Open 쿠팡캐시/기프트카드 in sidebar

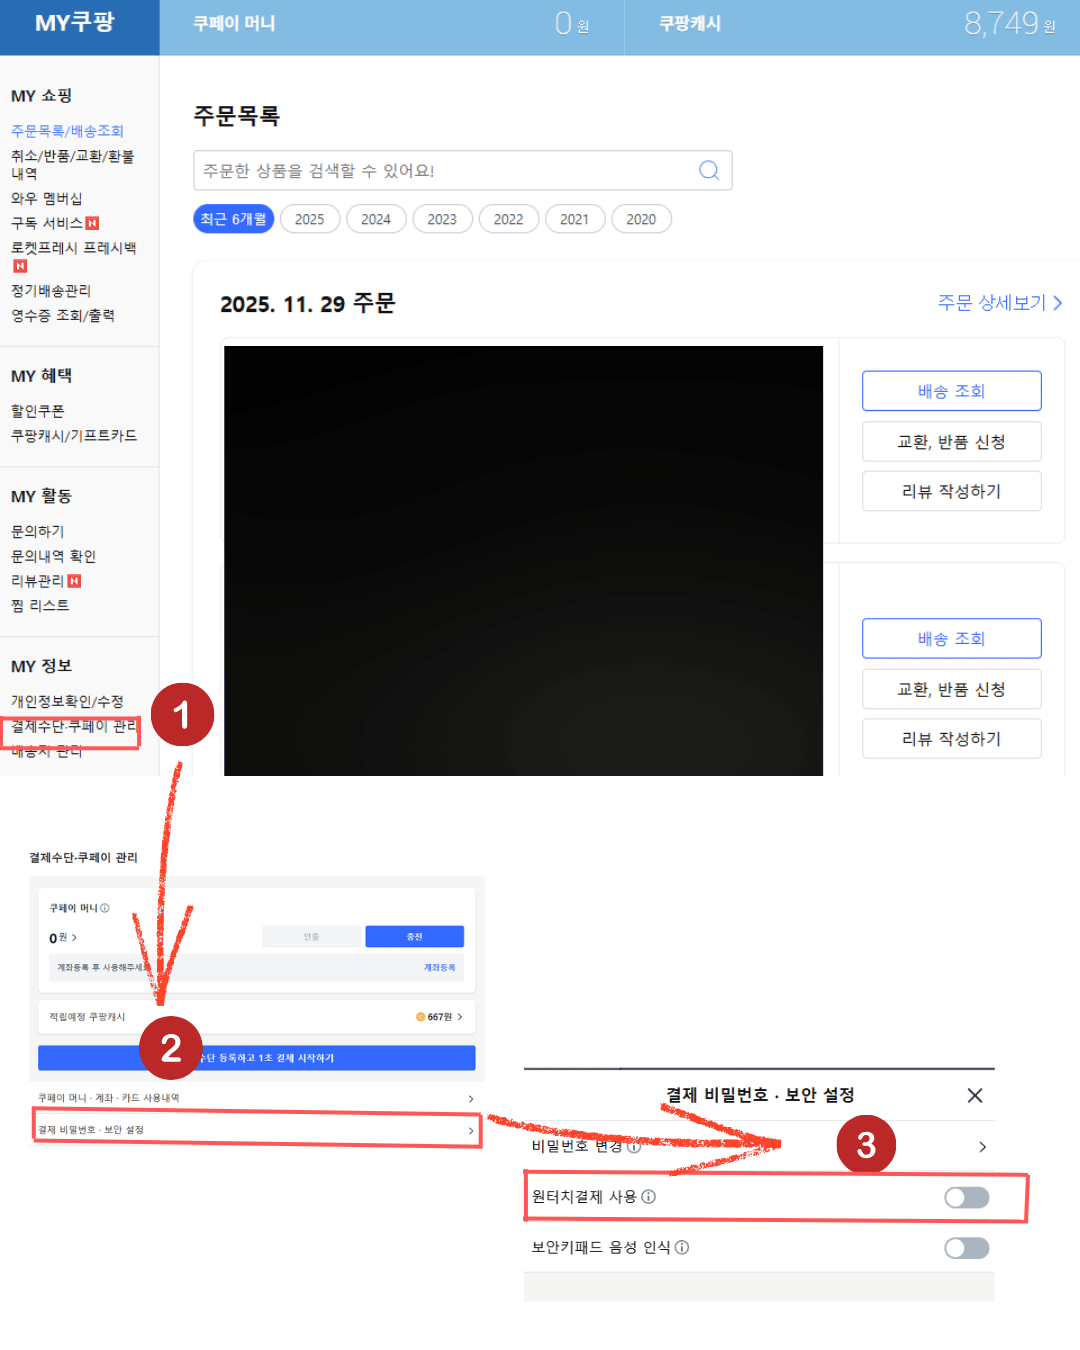point(74,436)
